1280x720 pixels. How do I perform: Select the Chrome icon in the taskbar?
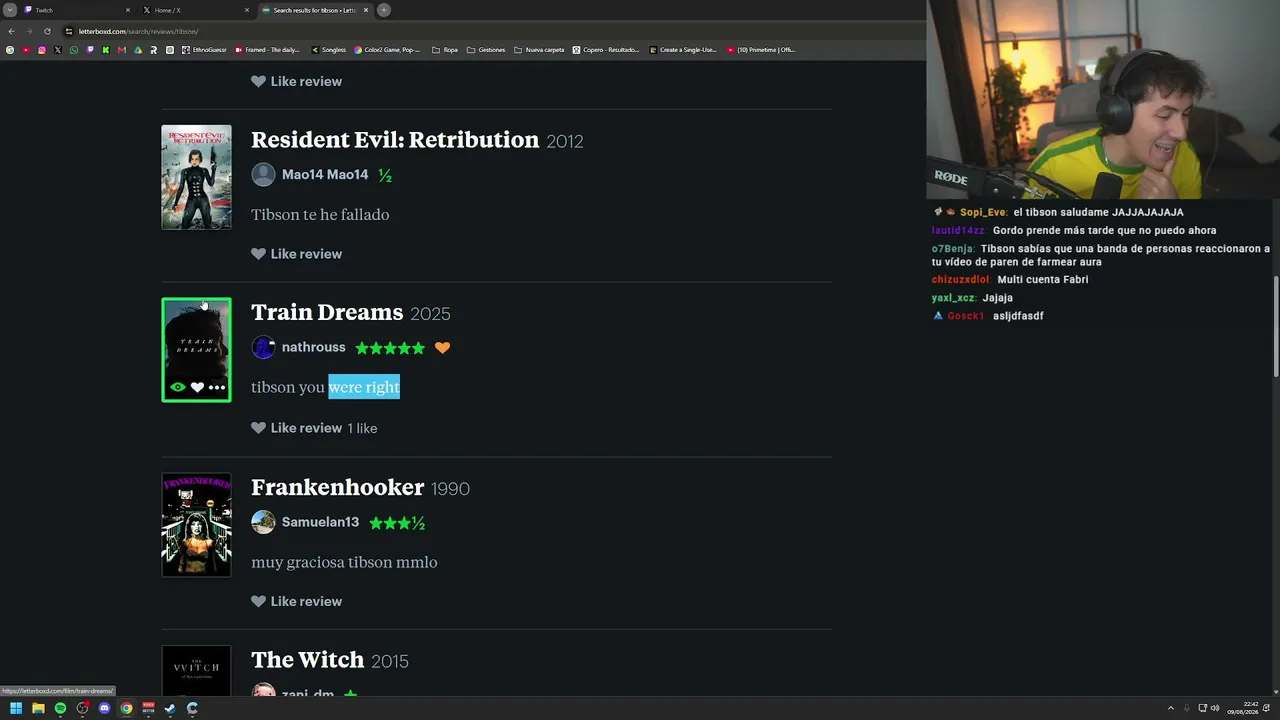click(126, 708)
